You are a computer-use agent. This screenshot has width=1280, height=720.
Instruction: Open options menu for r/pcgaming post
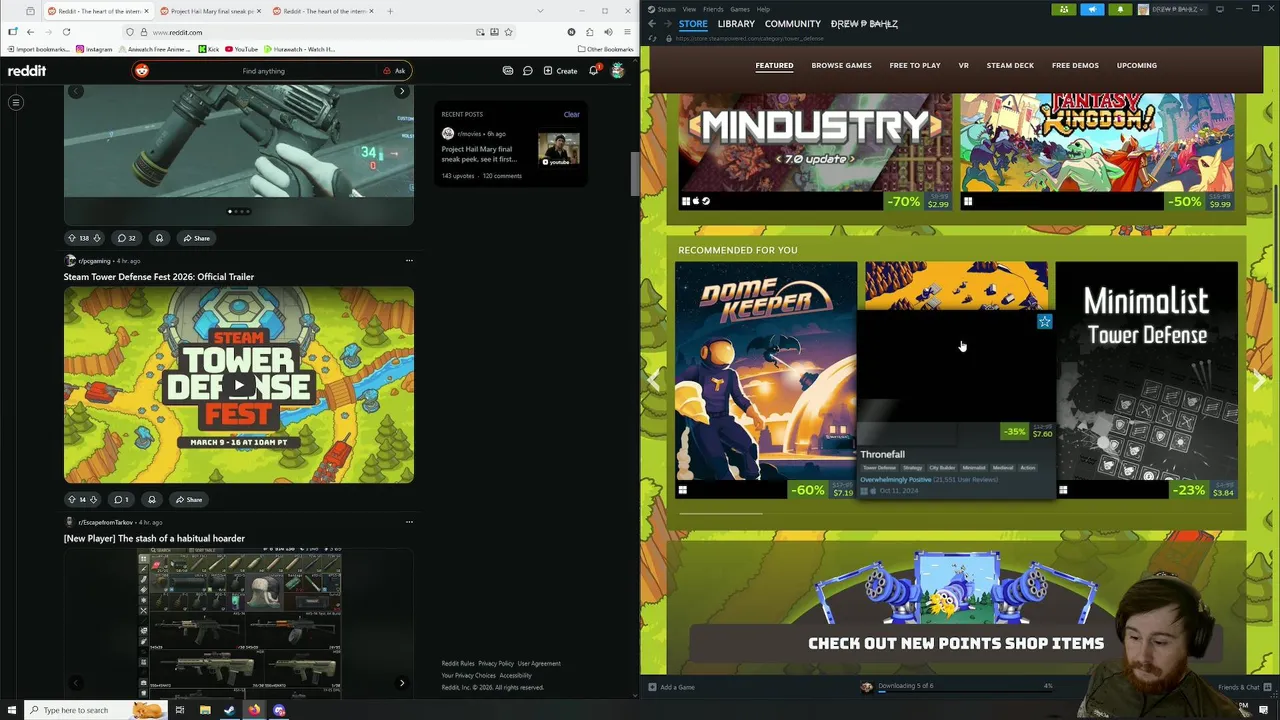pos(409,261)
